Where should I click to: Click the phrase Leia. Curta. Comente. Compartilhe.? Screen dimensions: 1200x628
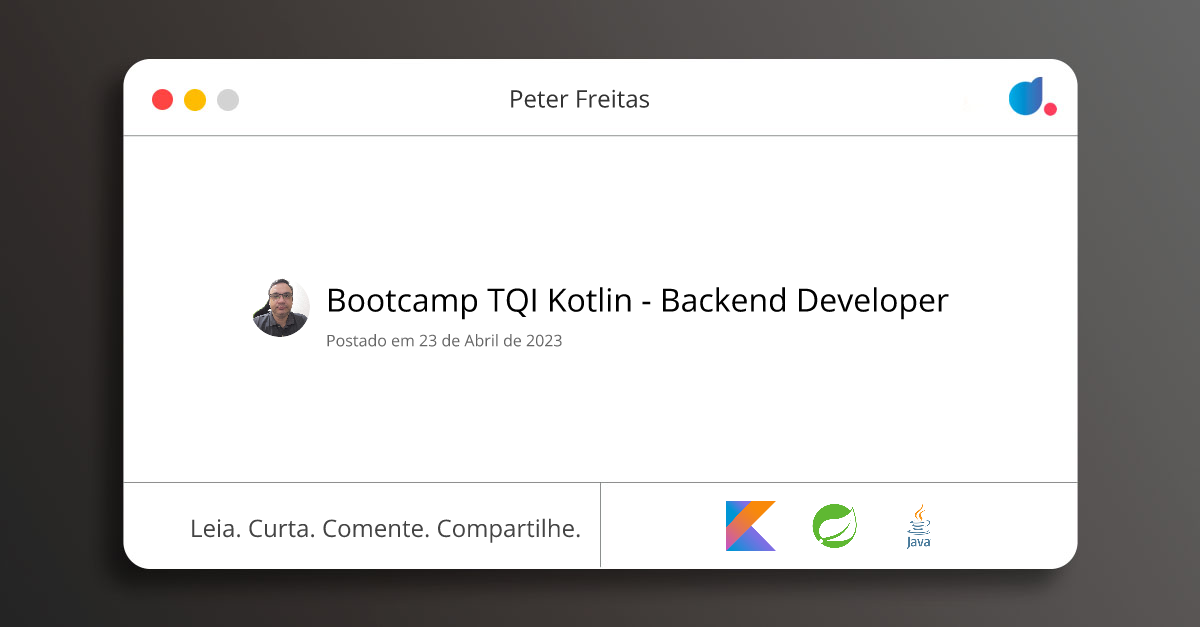tap(386, 528)
